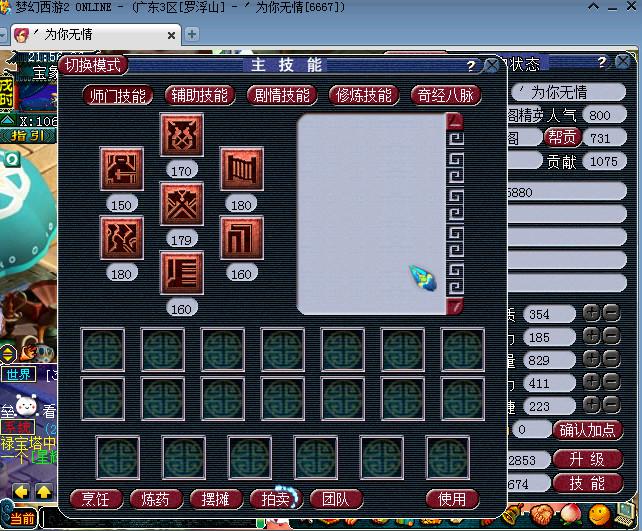
Task: Select the 当前 chat channel
Action: pyautogui.click(x=19, y=518)
